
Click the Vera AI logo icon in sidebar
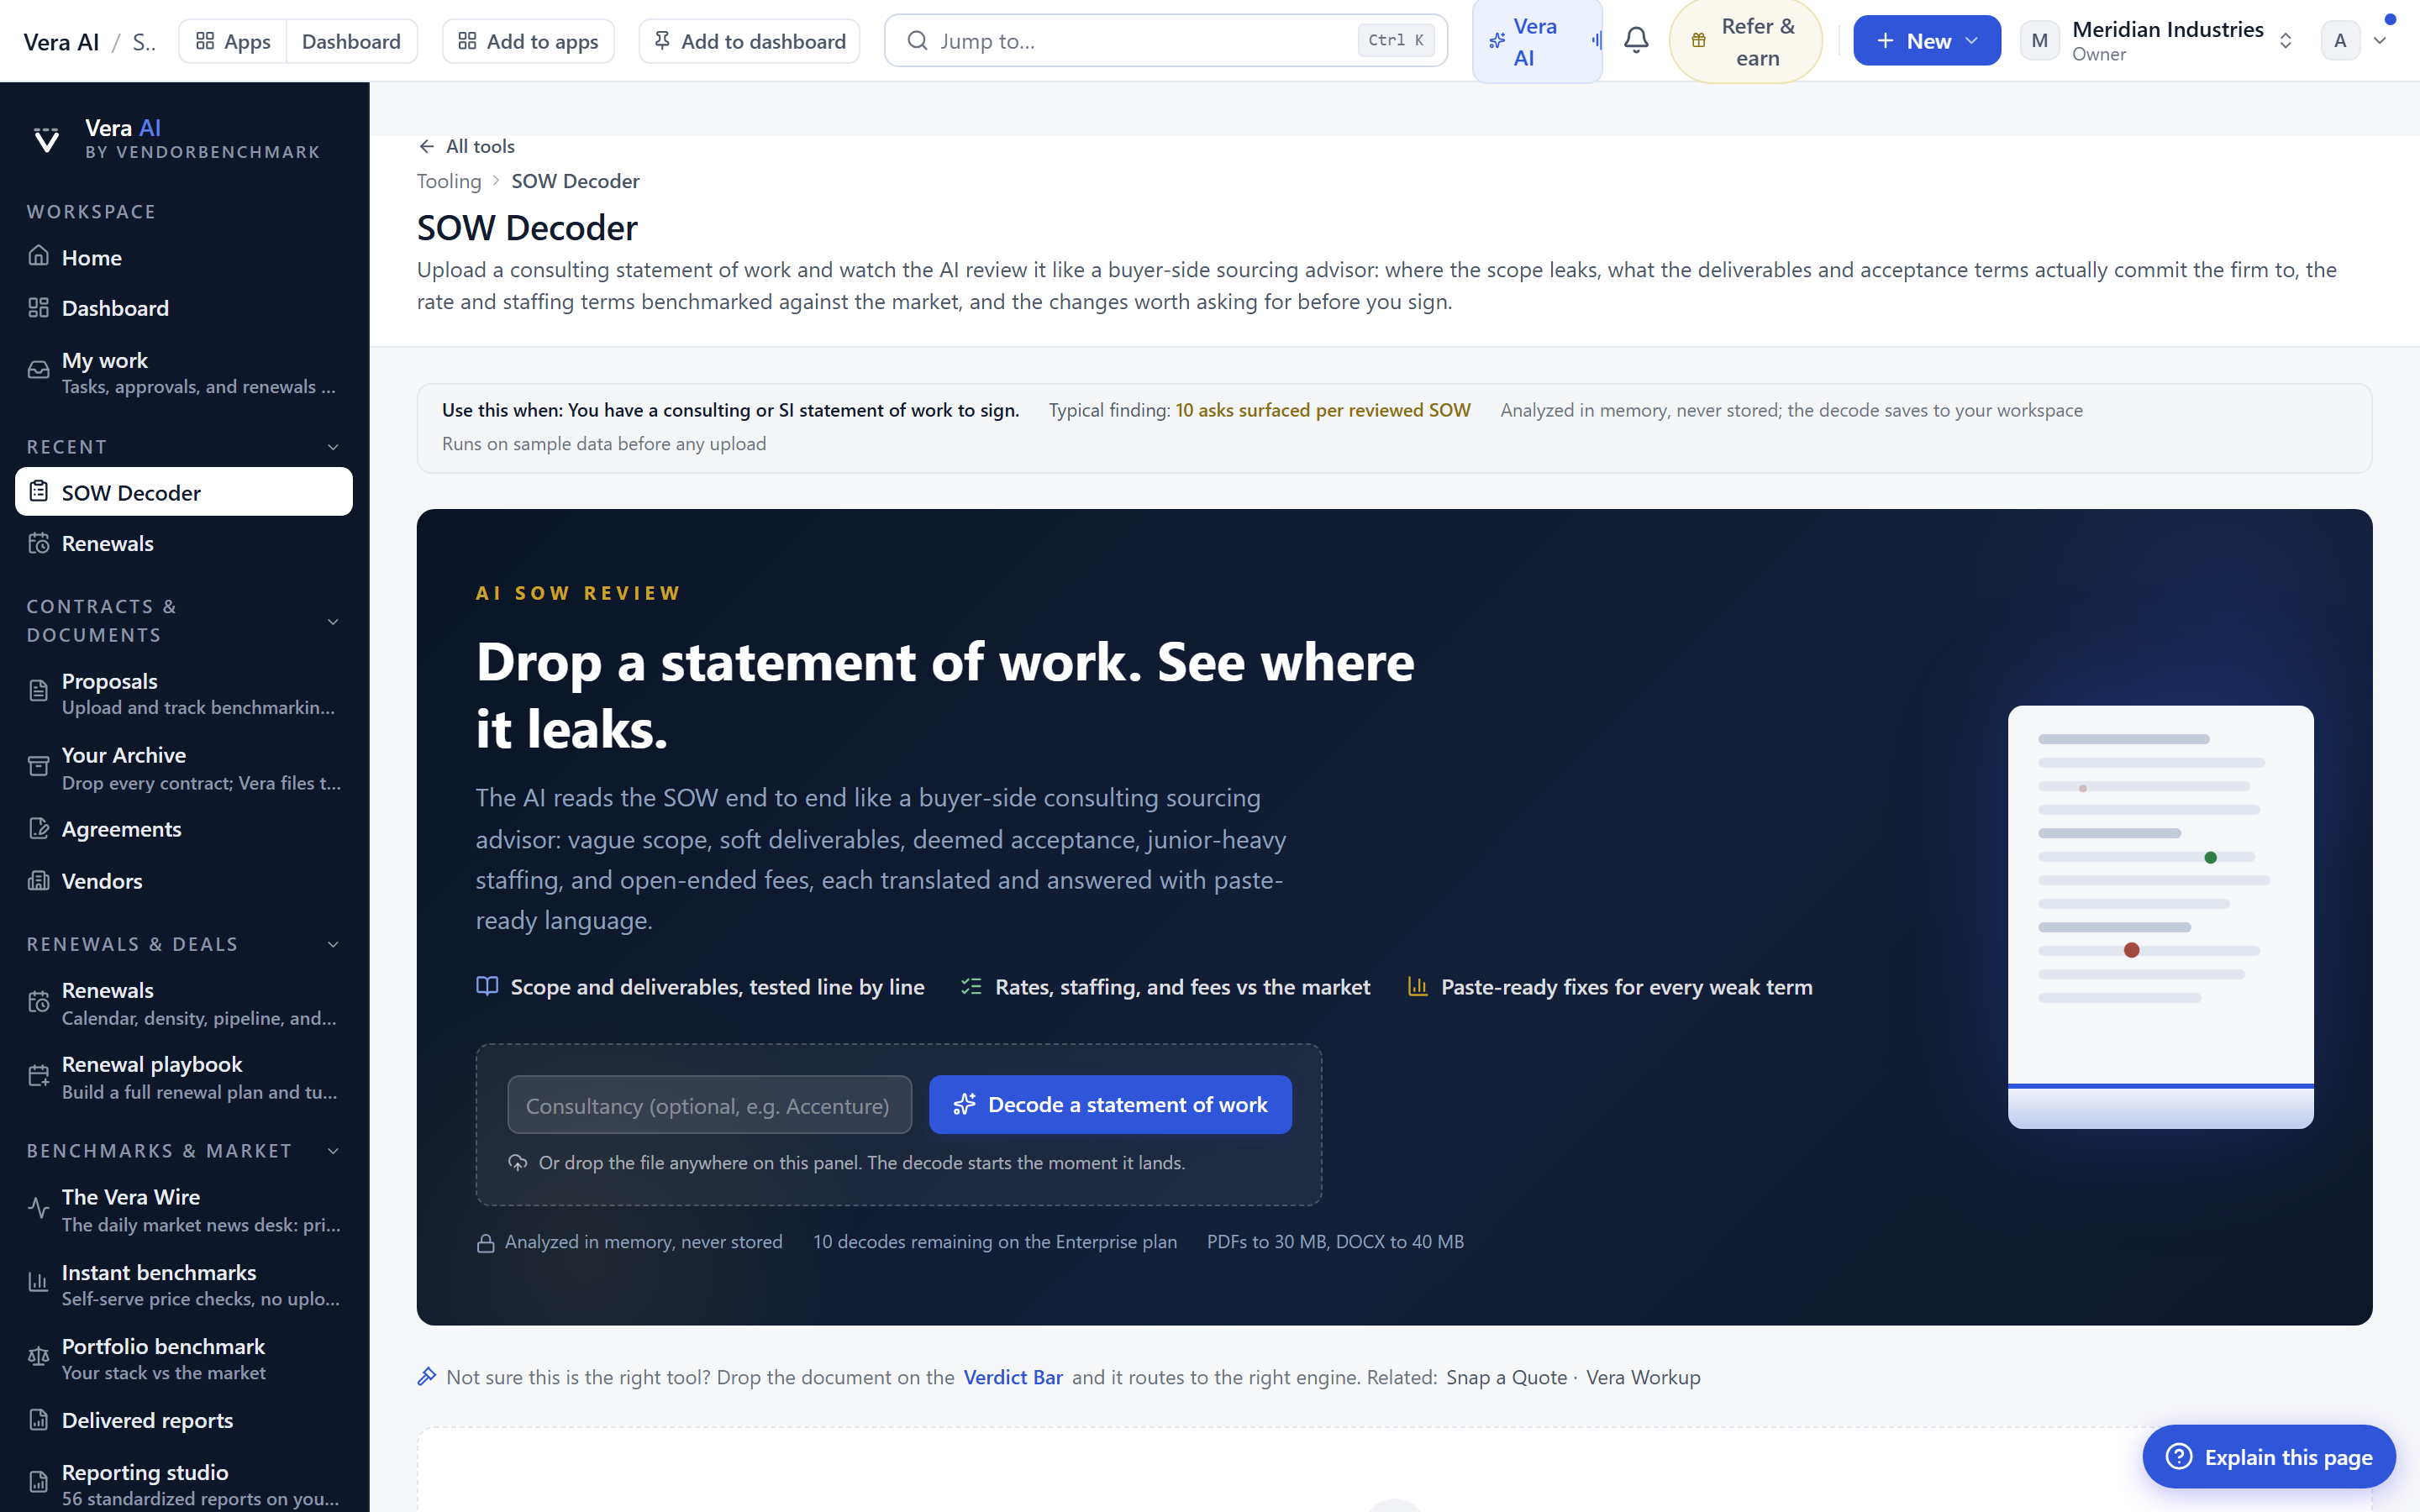coord(46,139)
